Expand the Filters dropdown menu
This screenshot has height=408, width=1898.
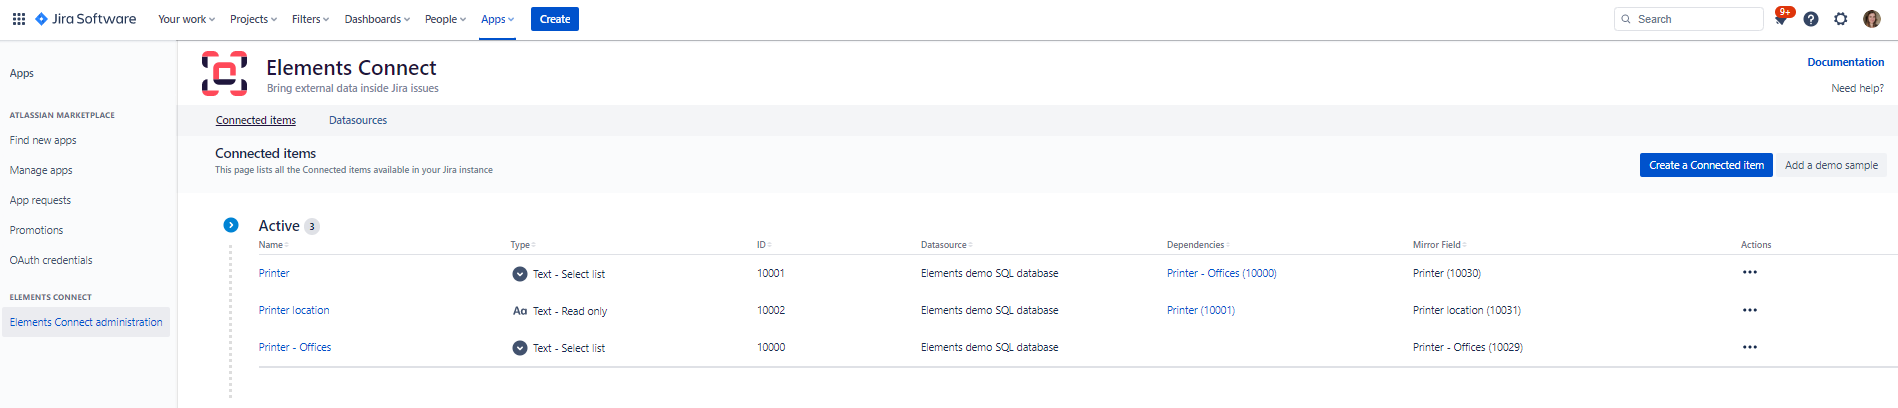tap(310, 19)
